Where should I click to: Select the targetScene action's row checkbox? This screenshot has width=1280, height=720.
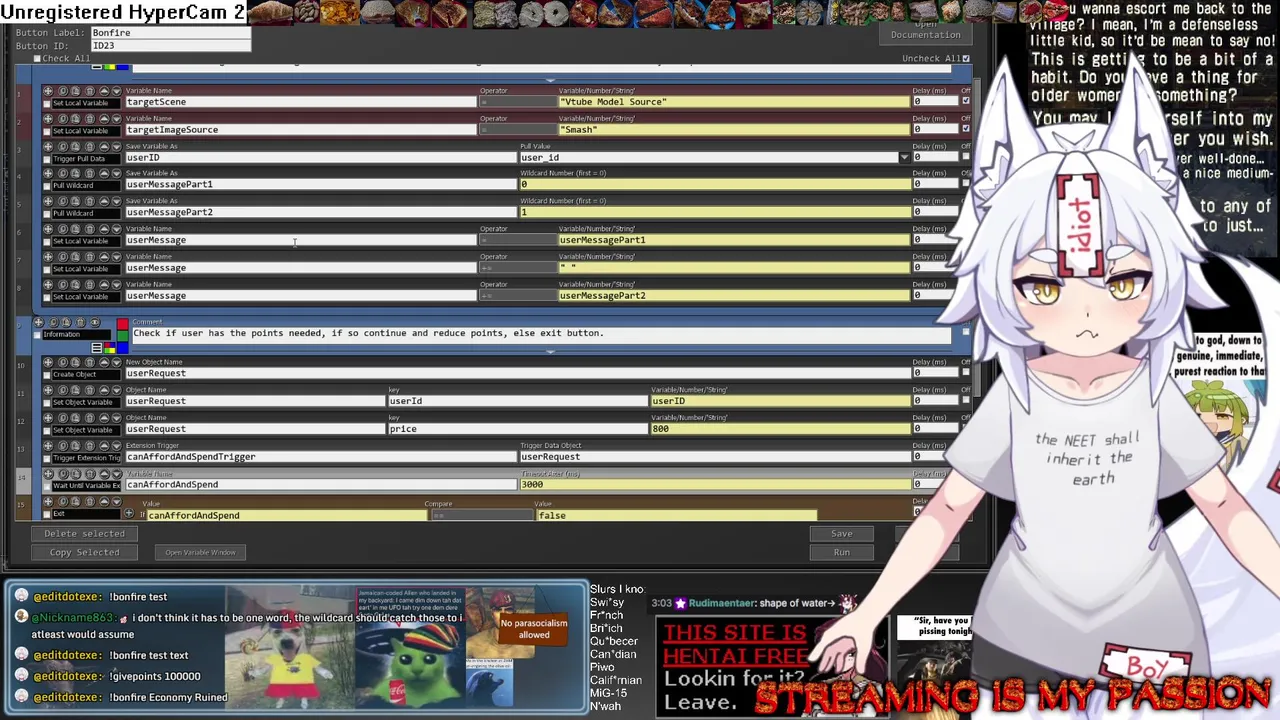(x=46, y=103)
